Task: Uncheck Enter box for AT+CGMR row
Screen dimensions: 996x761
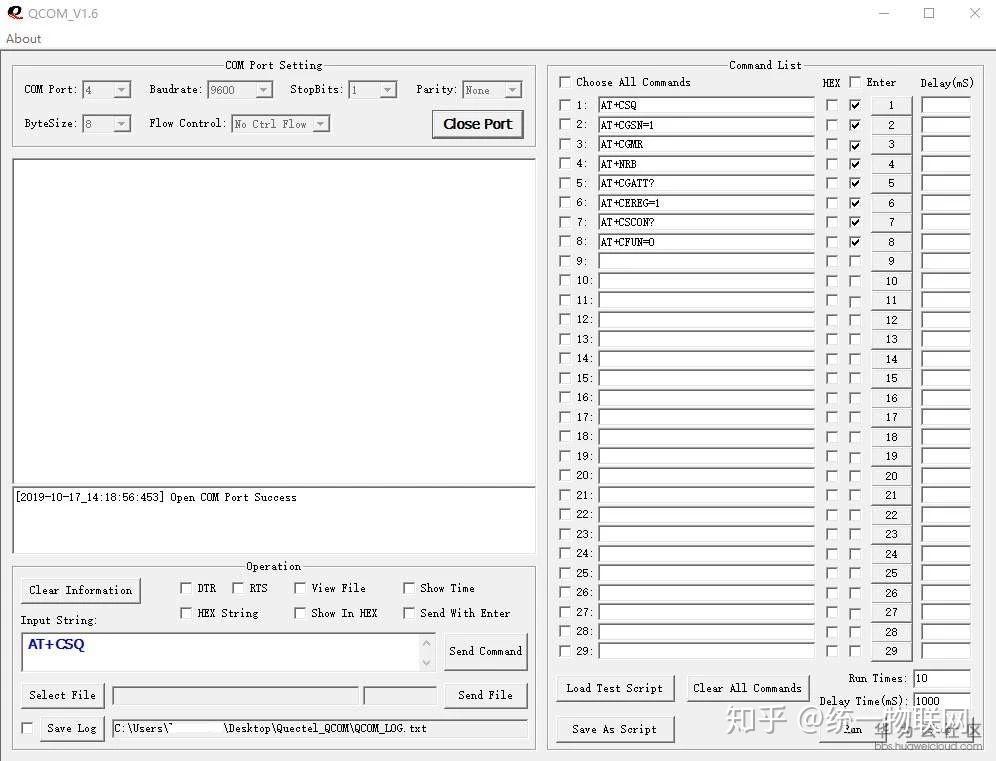Action: [855, 144]
